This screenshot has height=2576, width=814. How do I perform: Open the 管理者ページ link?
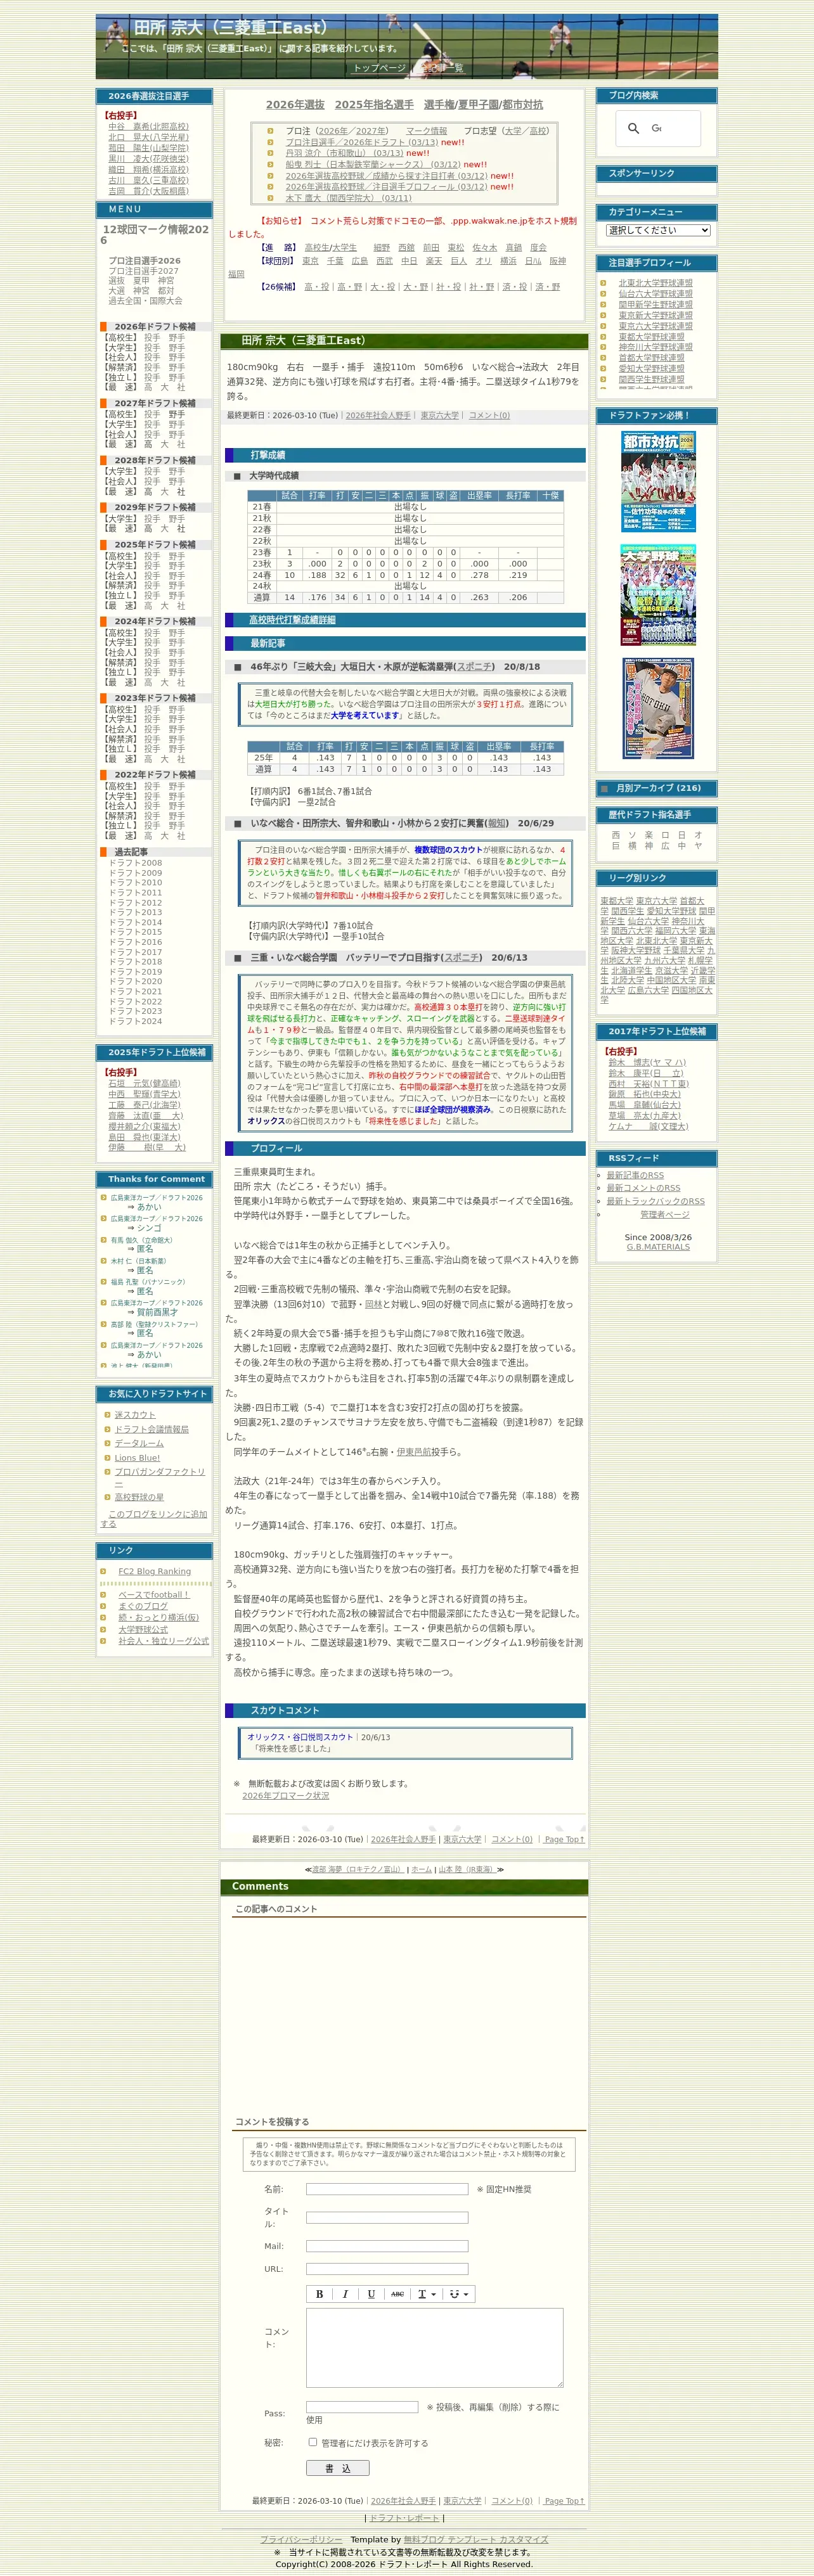tap(664, 1214)
